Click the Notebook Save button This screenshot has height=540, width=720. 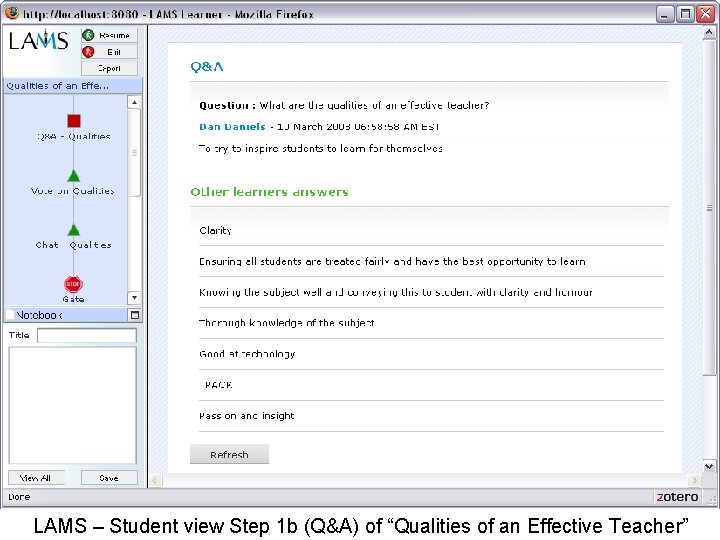109,478
